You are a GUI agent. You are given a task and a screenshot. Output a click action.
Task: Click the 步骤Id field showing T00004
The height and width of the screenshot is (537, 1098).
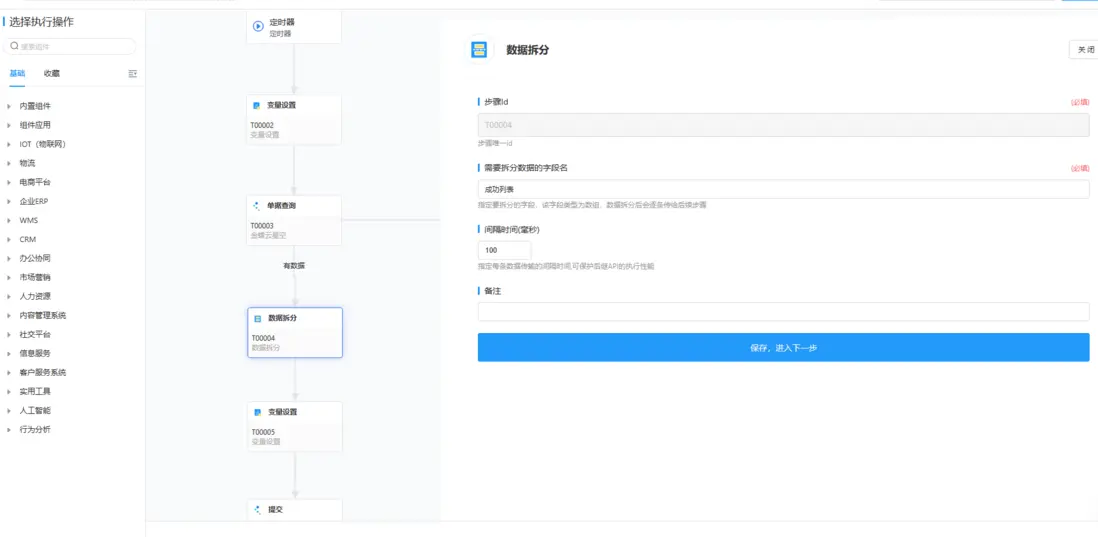784,125
